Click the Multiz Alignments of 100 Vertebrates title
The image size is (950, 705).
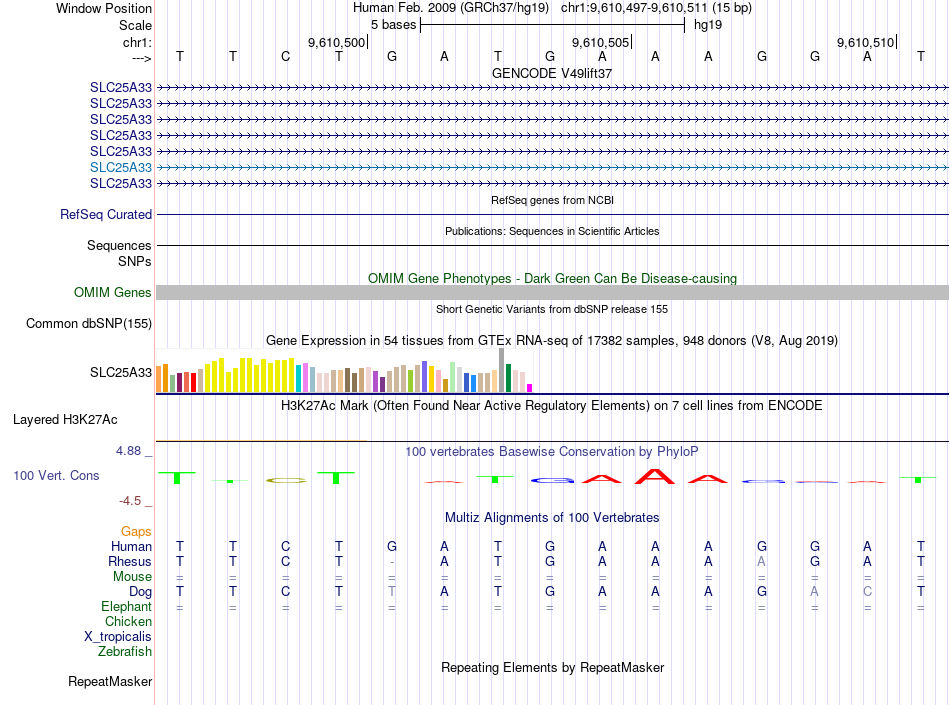click(x=552, y=517)
